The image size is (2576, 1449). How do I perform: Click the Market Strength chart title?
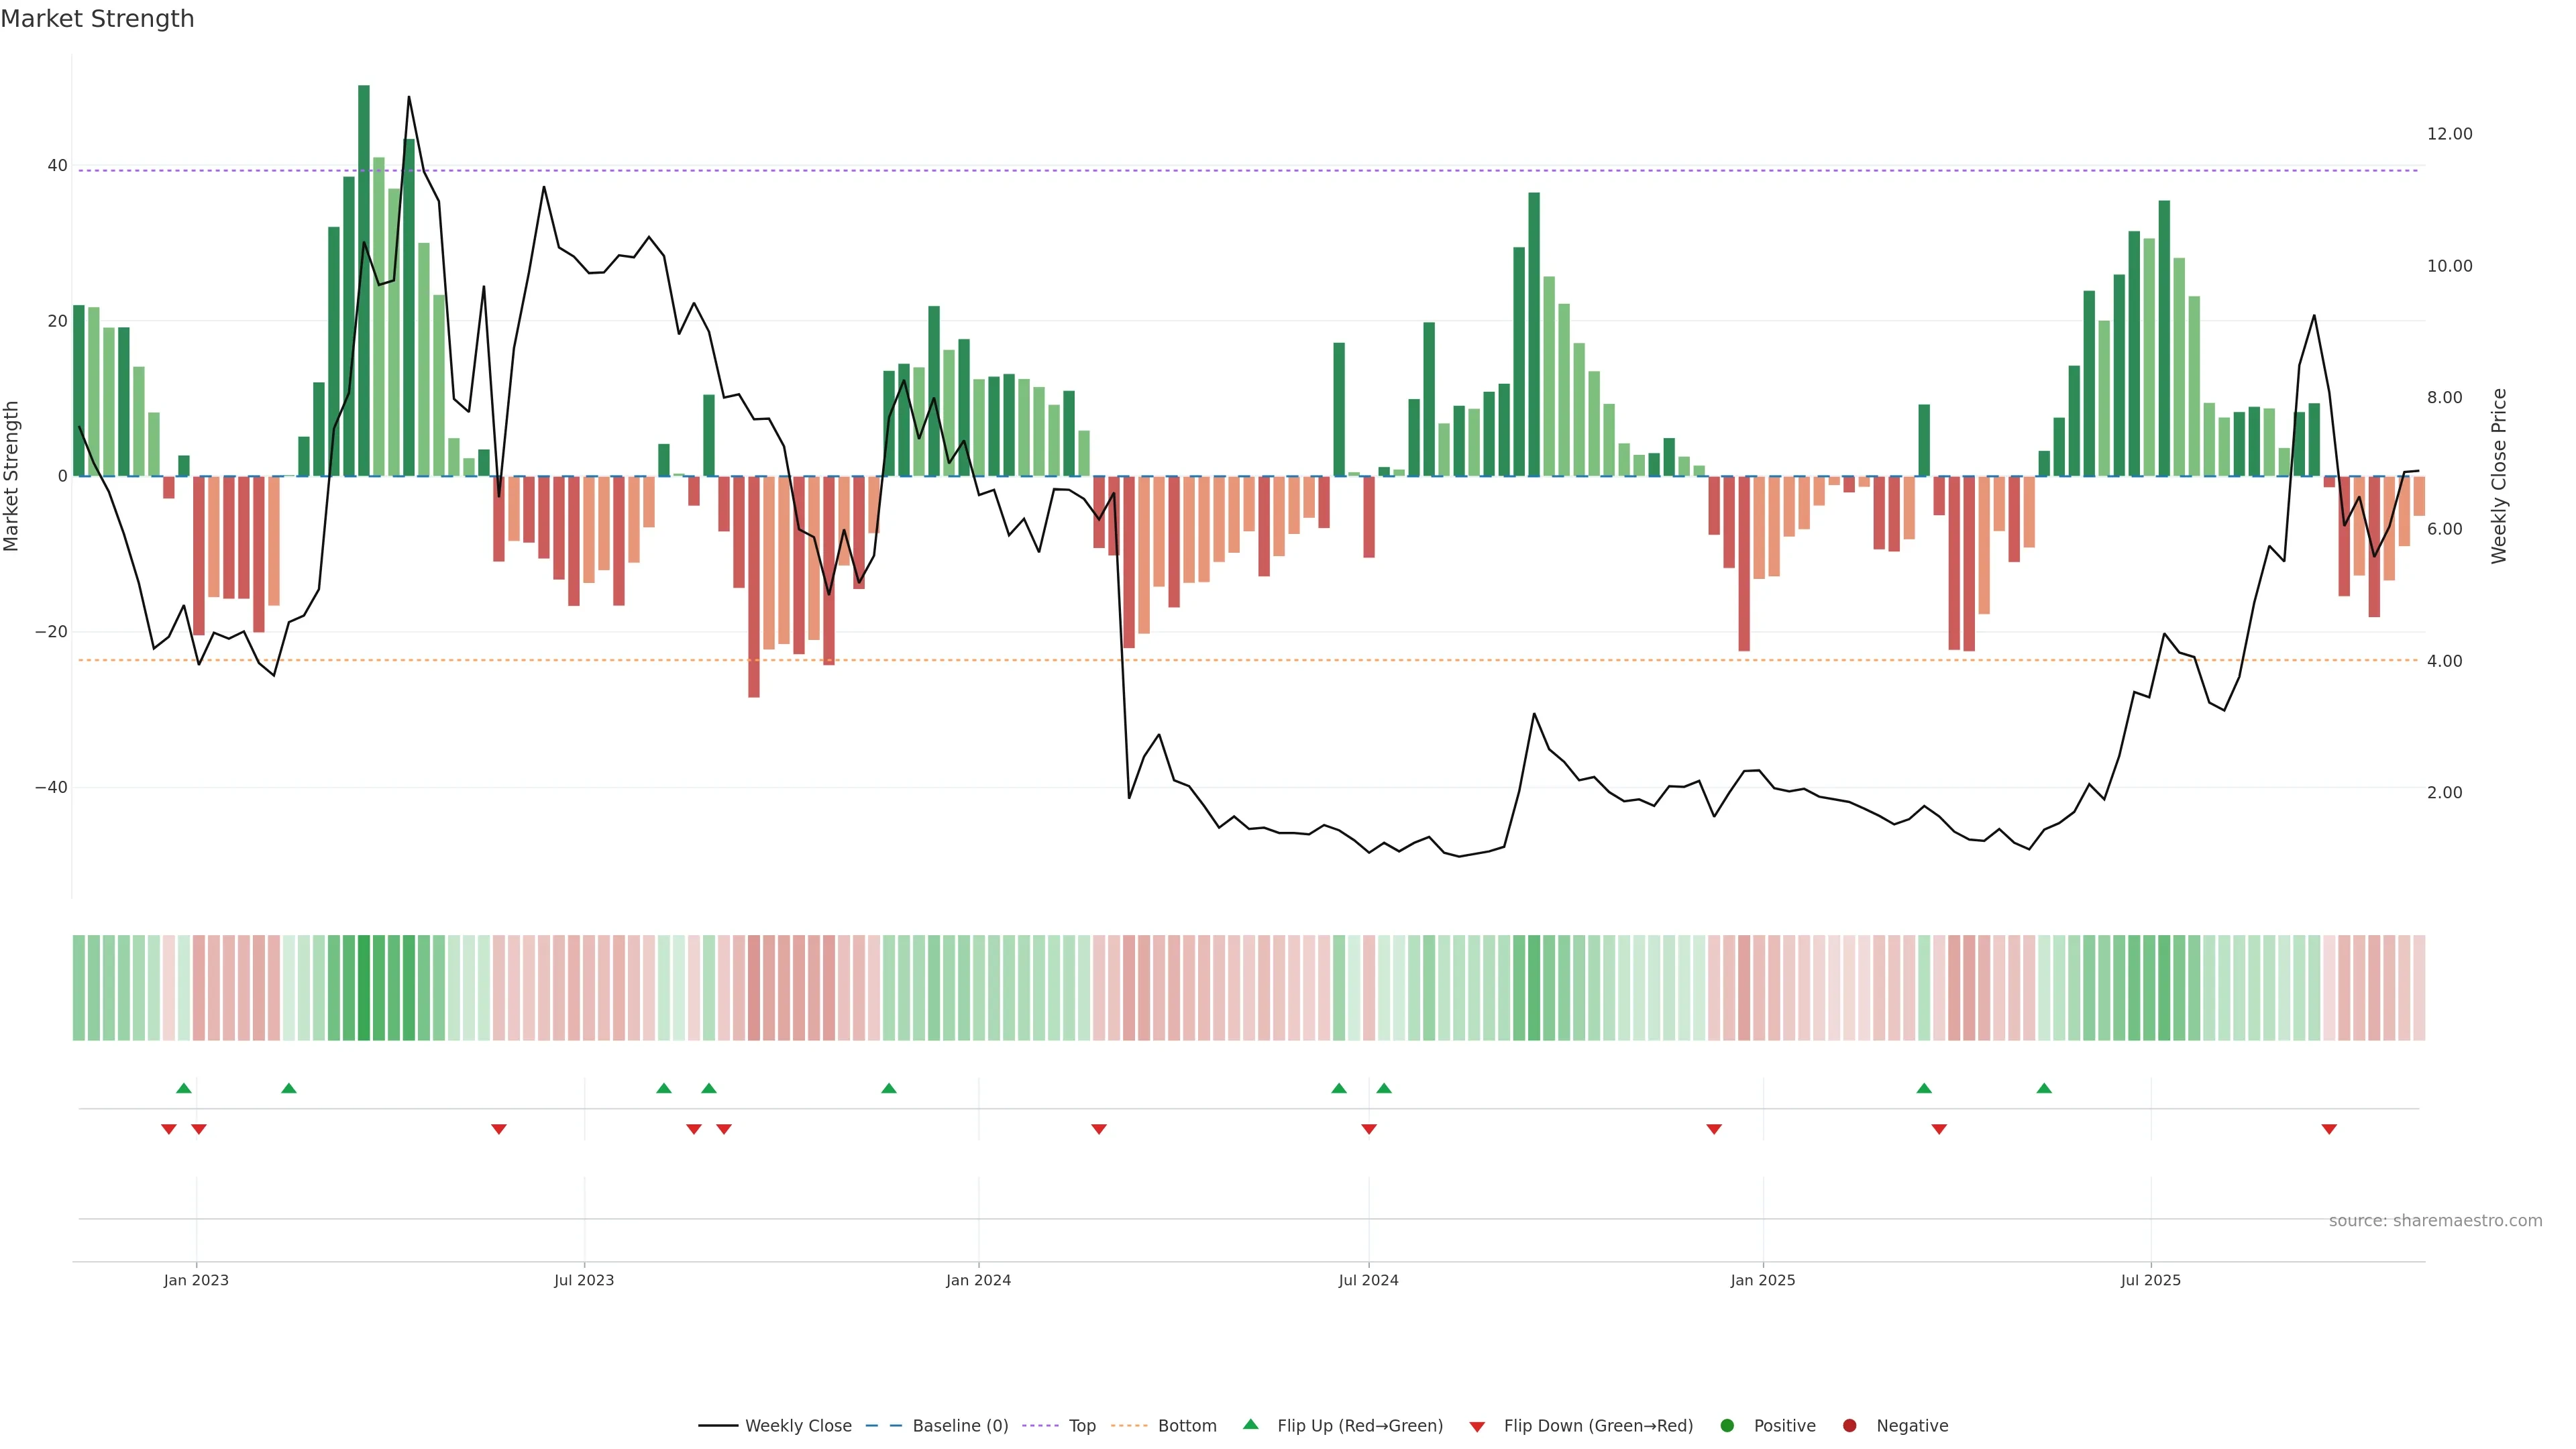click(x=97, y=19)
